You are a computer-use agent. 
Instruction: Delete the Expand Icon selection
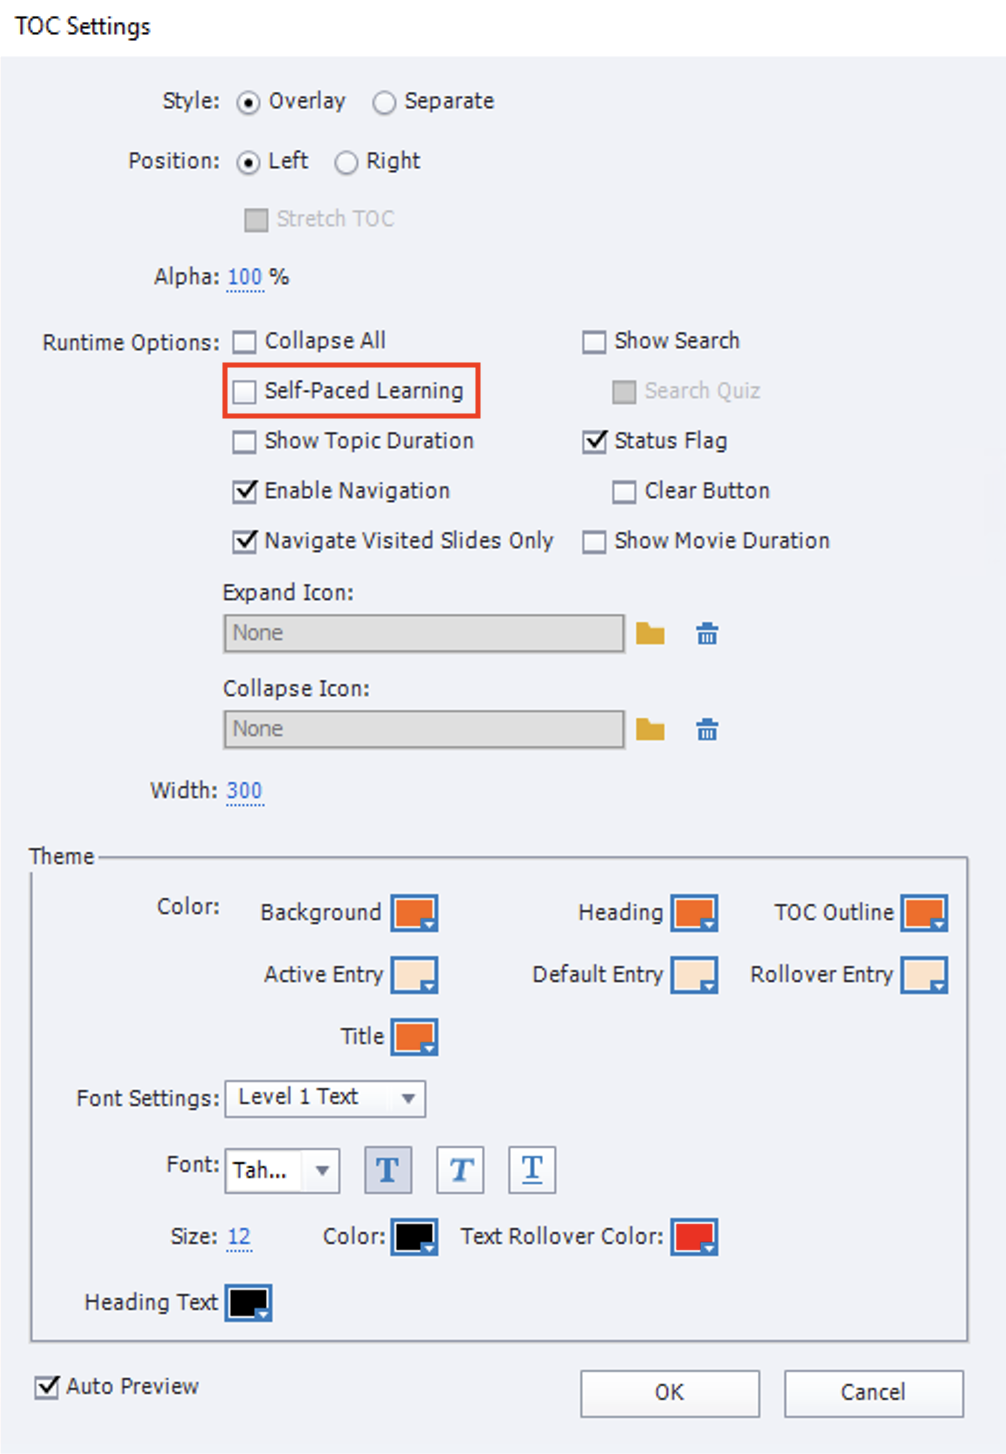(x=706, y=633)
